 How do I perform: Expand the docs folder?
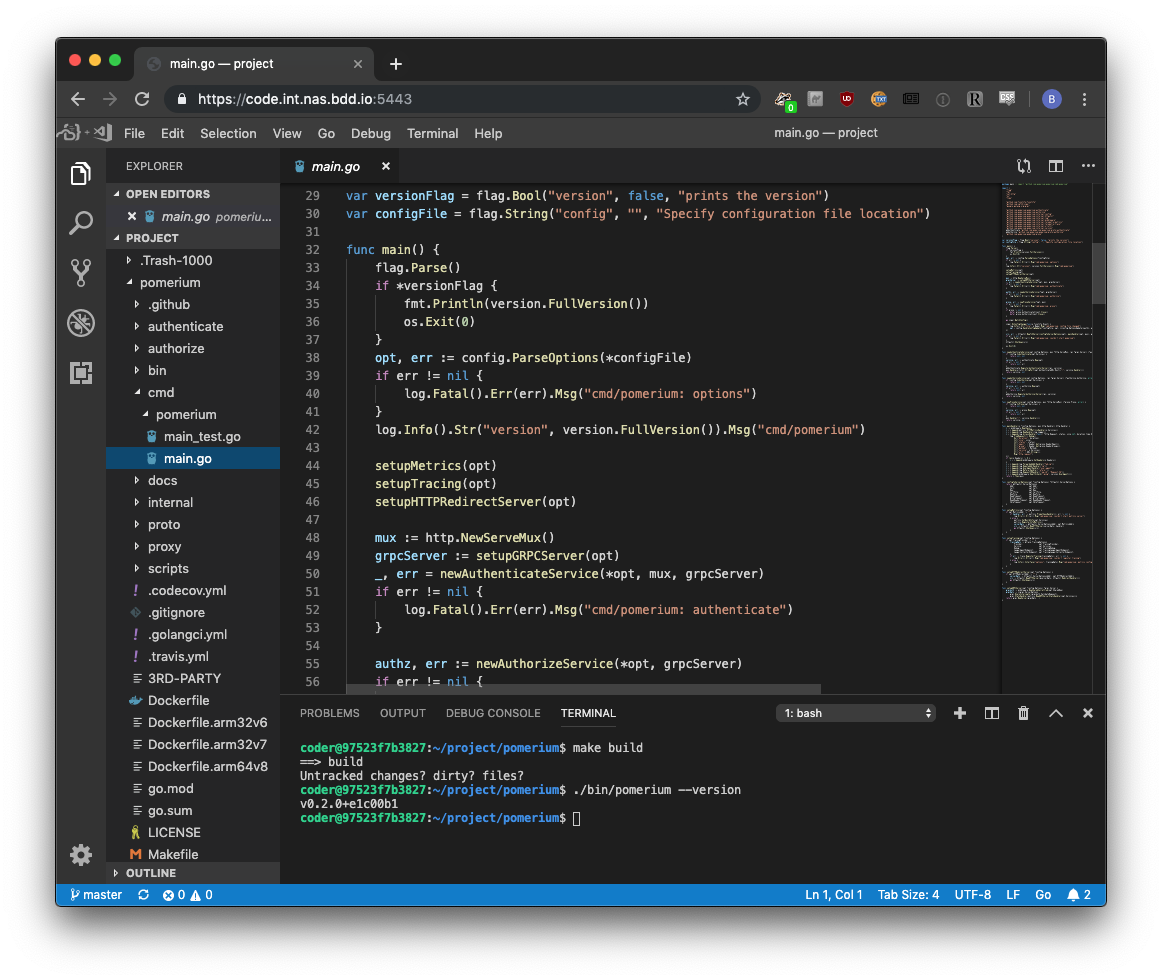coord(162,480)
